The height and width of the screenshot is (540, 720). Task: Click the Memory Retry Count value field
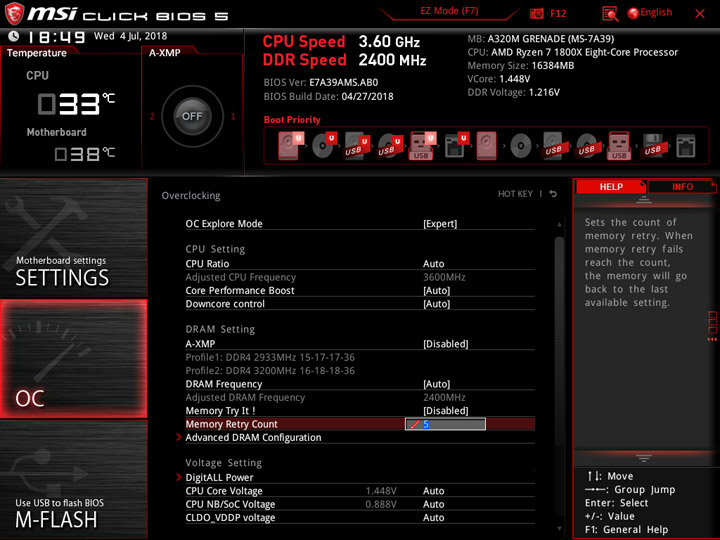(445, 424)
